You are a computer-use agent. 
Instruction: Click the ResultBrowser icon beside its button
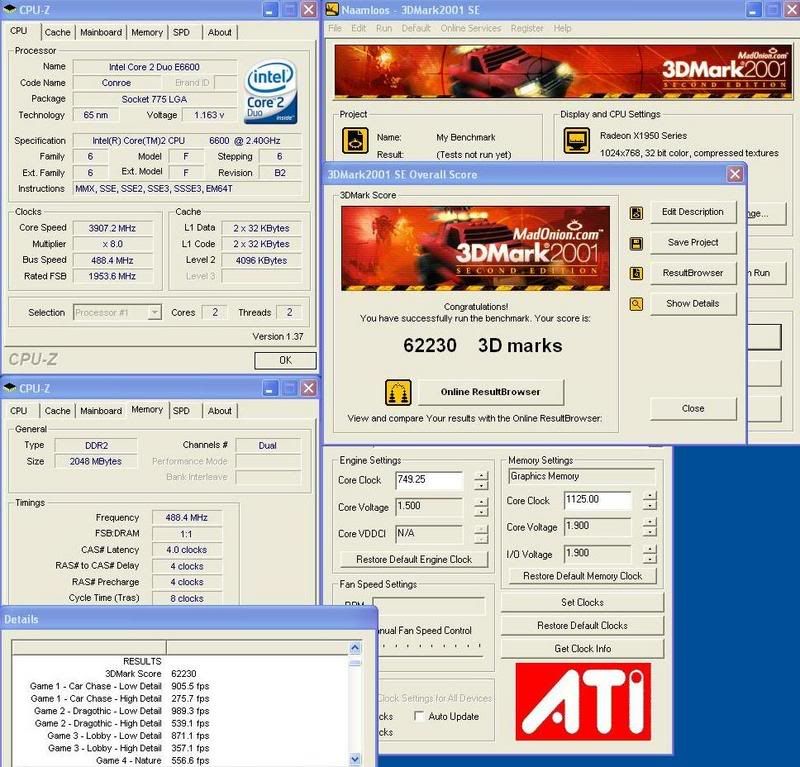[x=636, y=274]
